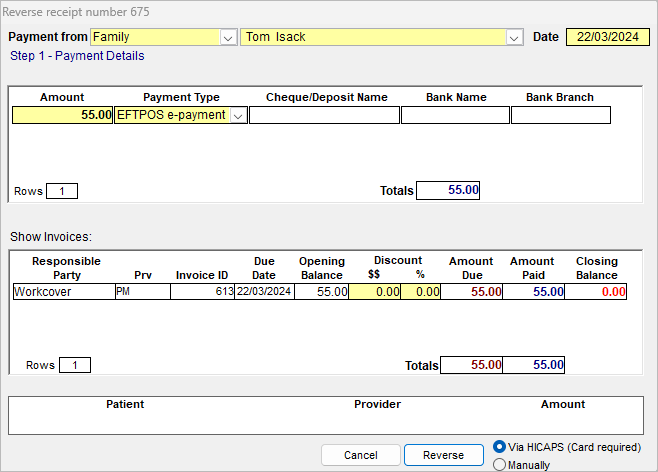
Task: Click the Discount $$ field in invoice row
Action: [375, 292]
